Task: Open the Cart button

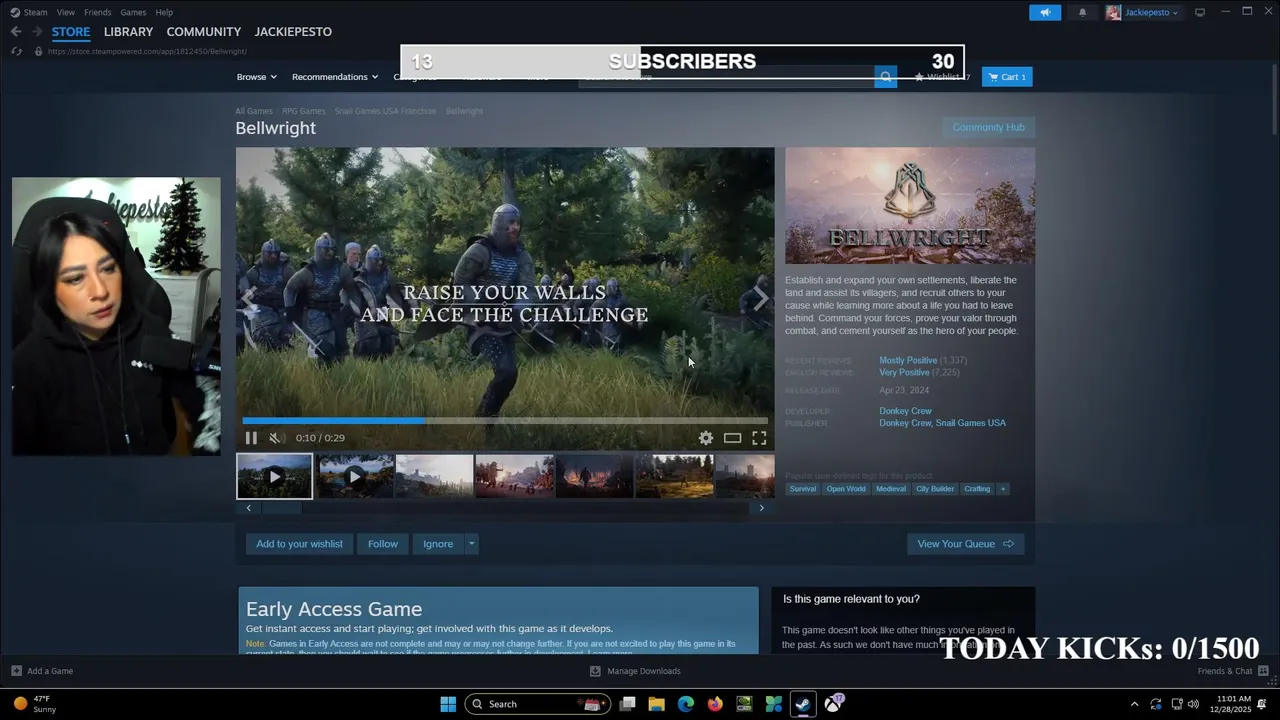Action: click(1007, 77)
